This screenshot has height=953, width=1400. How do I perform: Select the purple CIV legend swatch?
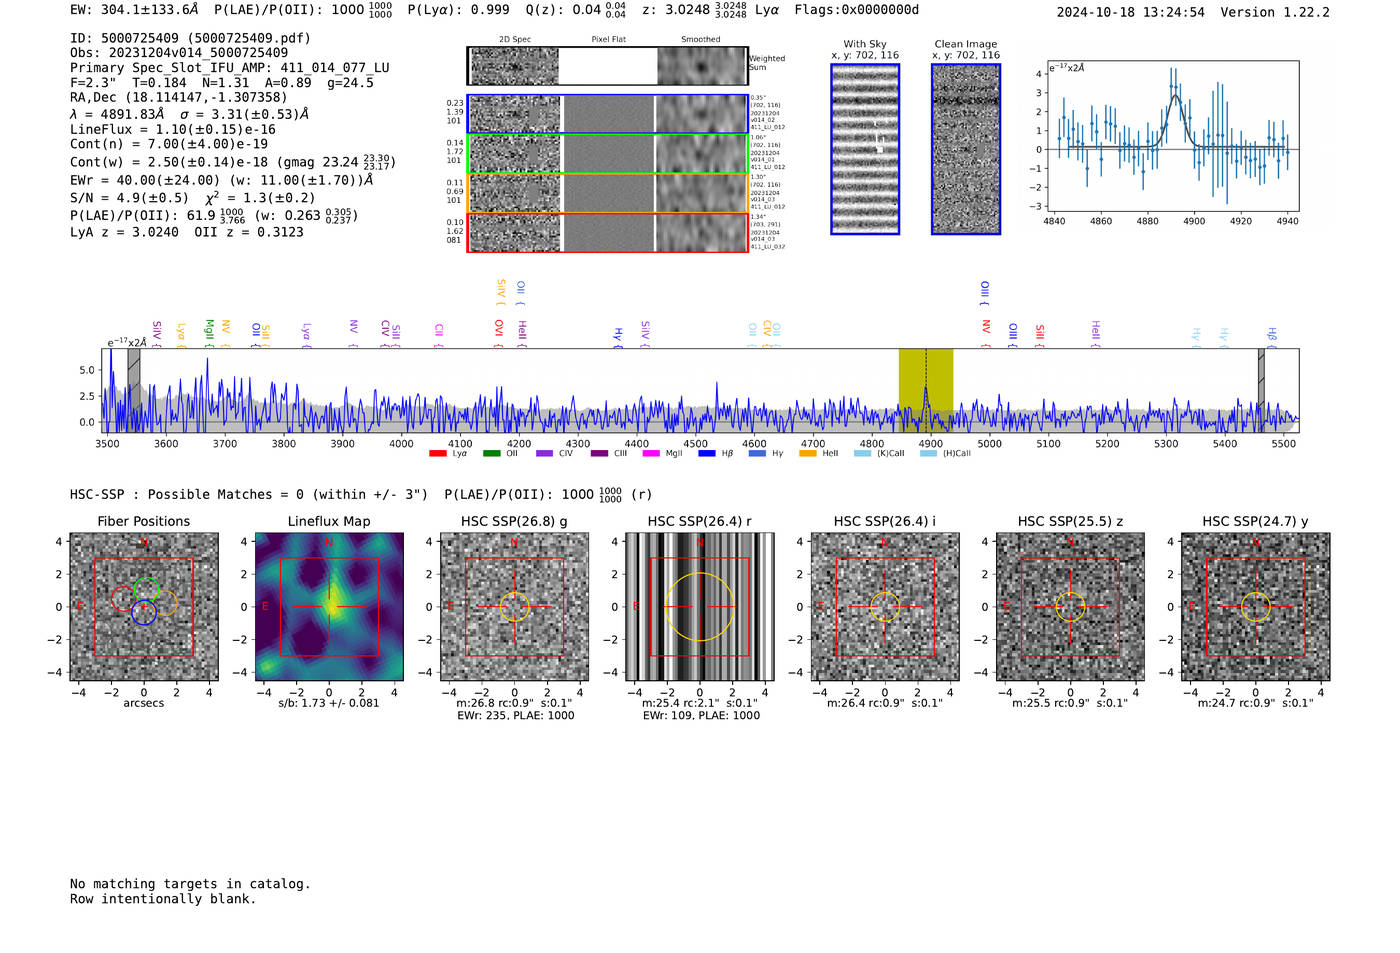[x=544, y=454]
